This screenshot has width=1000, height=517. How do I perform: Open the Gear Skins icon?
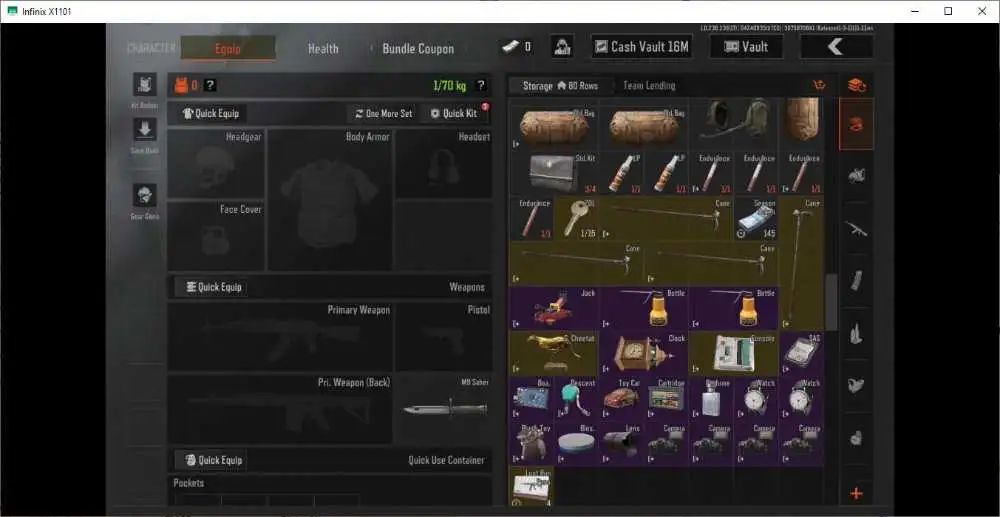click(x=145, y=195)
